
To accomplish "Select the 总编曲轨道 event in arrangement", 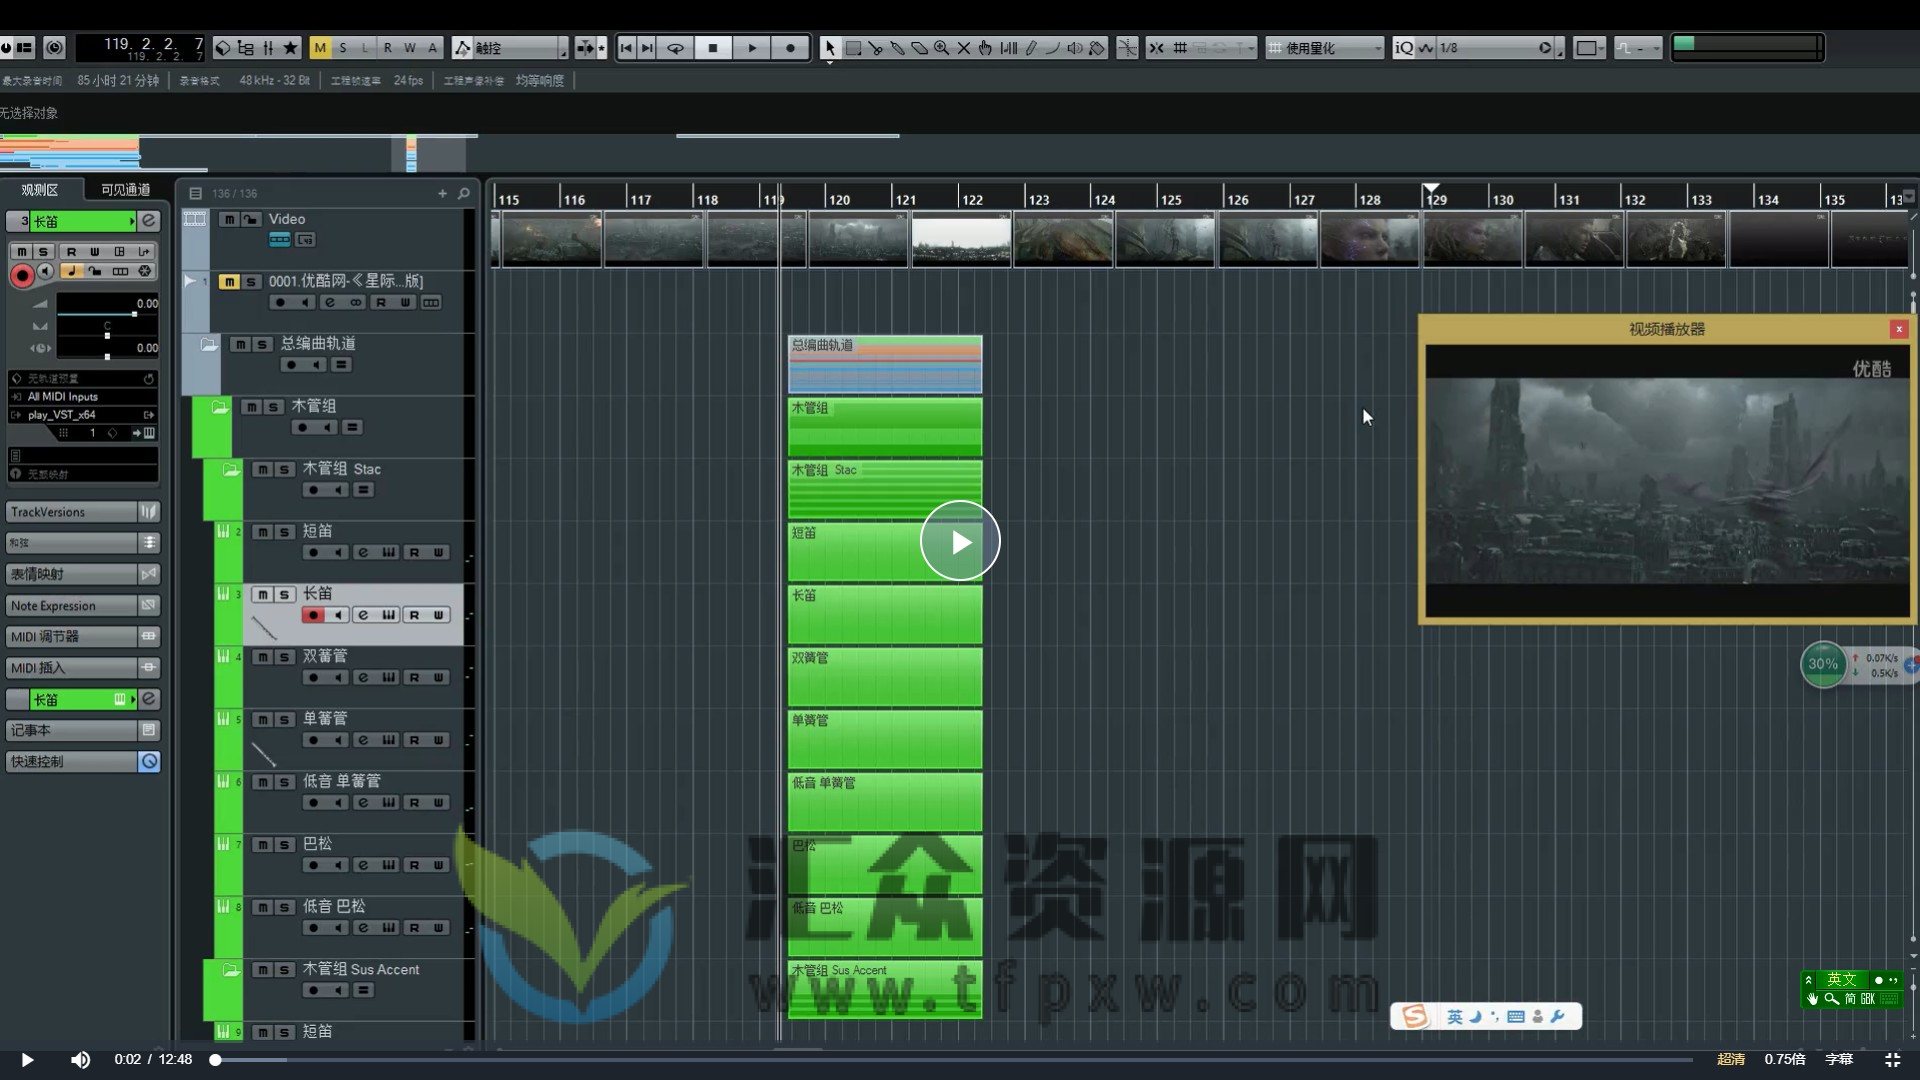I will coord(885,364).
